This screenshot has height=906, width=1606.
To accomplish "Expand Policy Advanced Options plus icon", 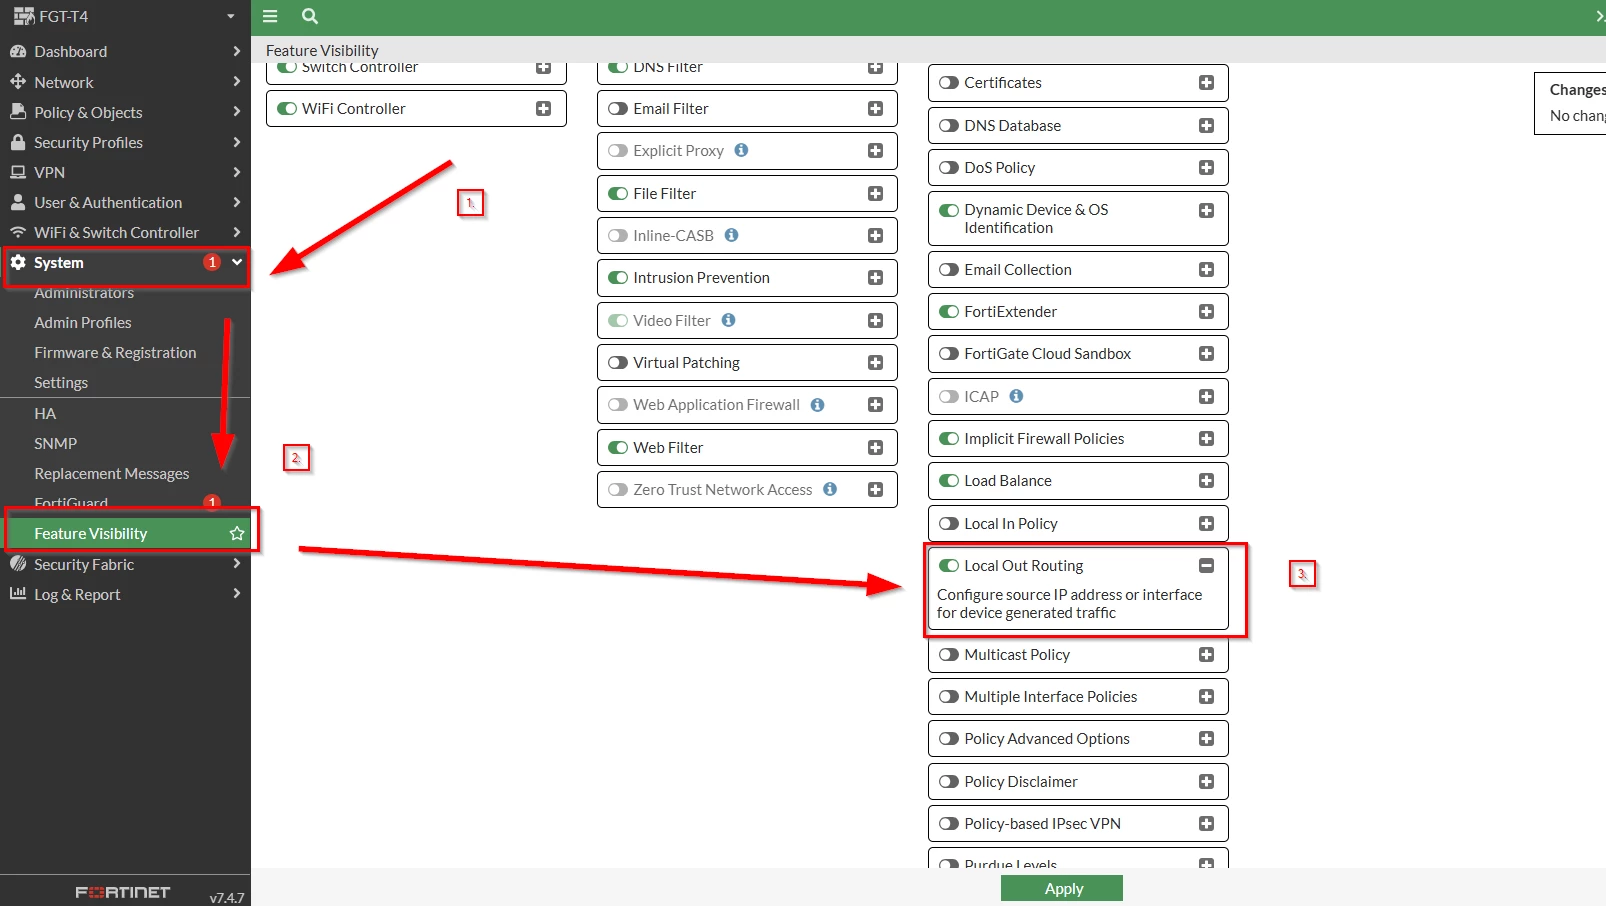I will (1206, 739).
